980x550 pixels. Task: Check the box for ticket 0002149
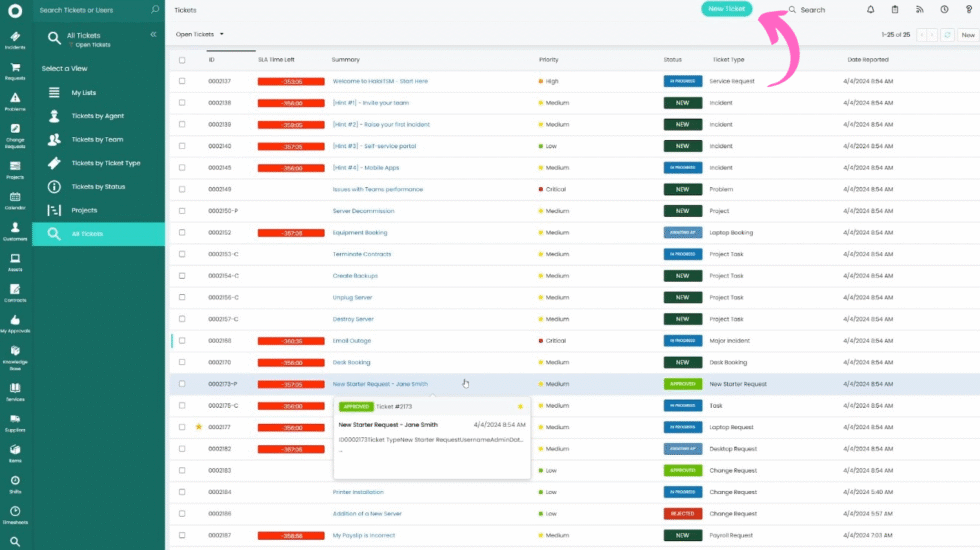tap(182, 189)
